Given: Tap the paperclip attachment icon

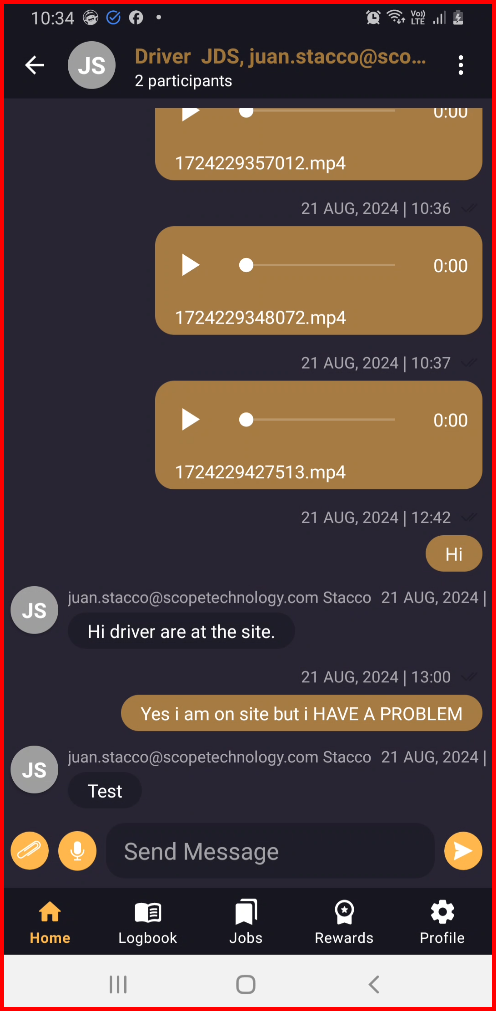Looking at the screenshot, I should click(30, 851).
